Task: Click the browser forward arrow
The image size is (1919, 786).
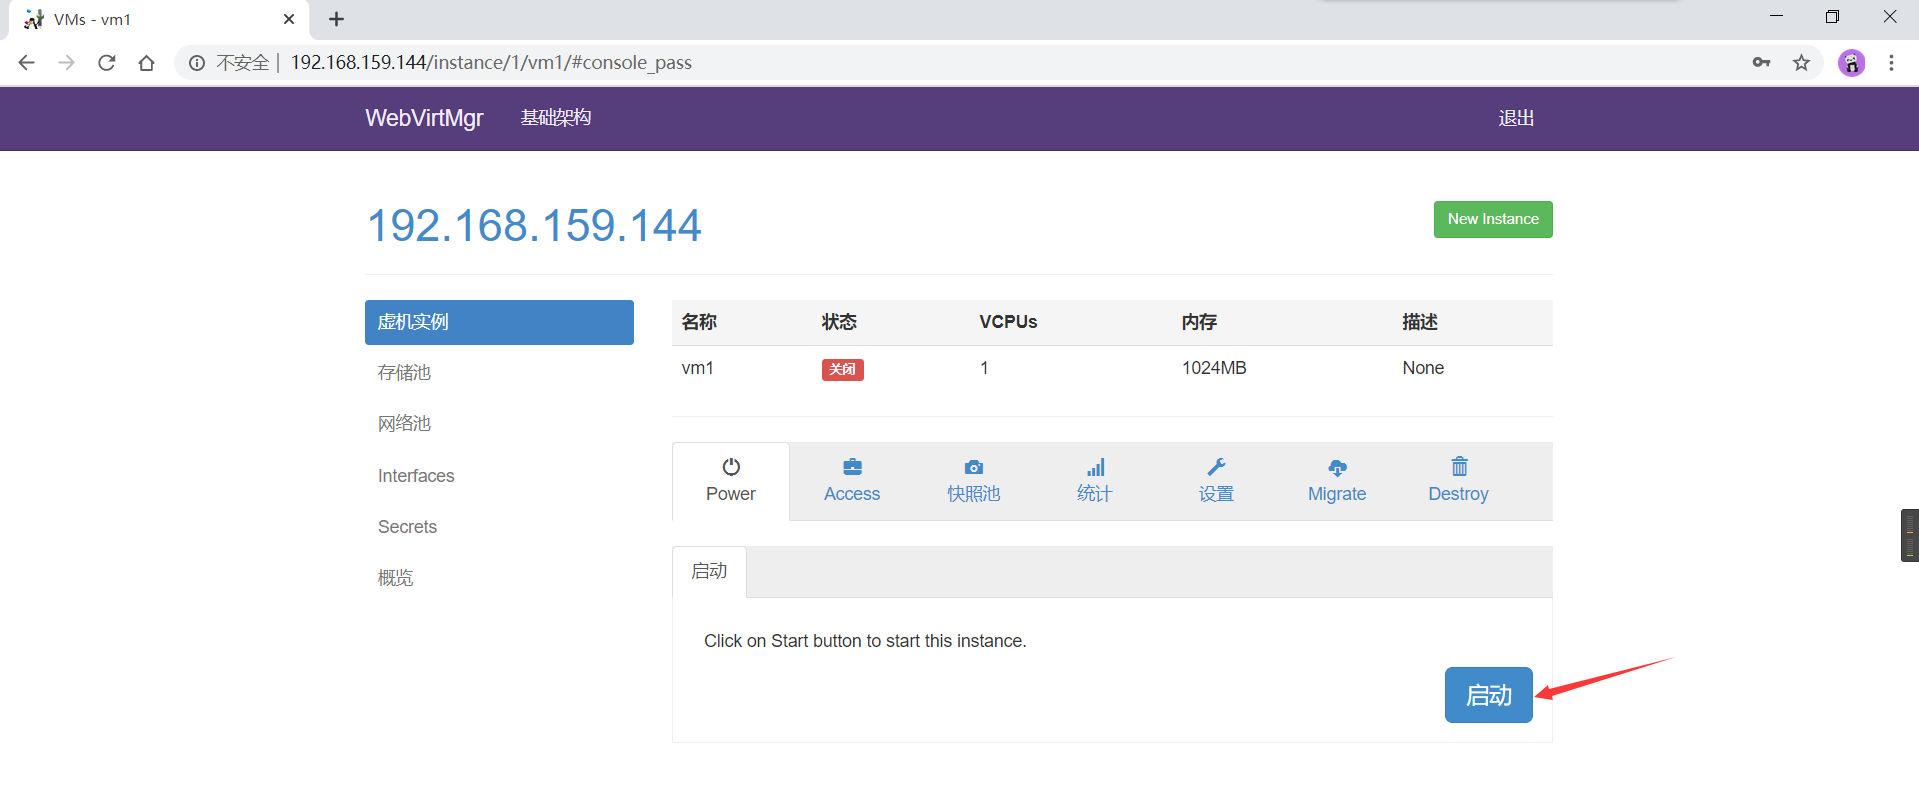Action: (x=67, y=63)
